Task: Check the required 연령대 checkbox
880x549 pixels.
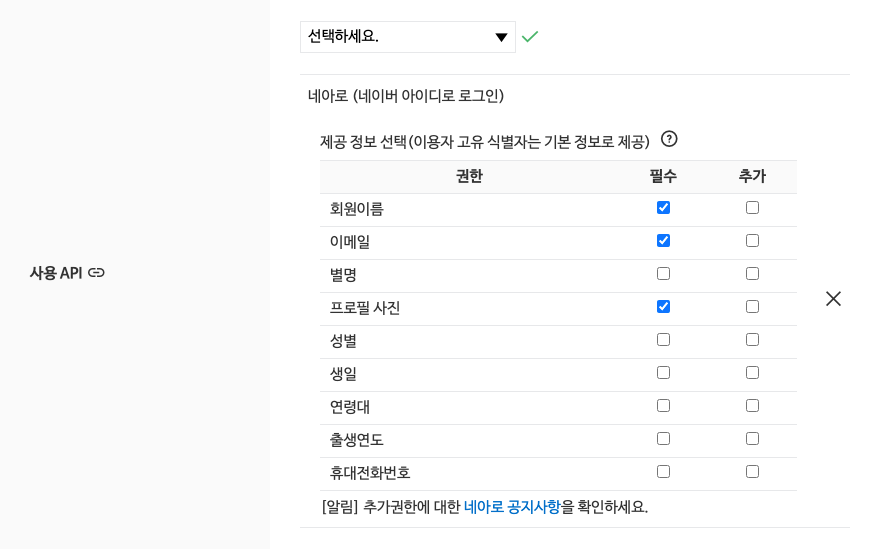Action: click(x=663, y=406)
